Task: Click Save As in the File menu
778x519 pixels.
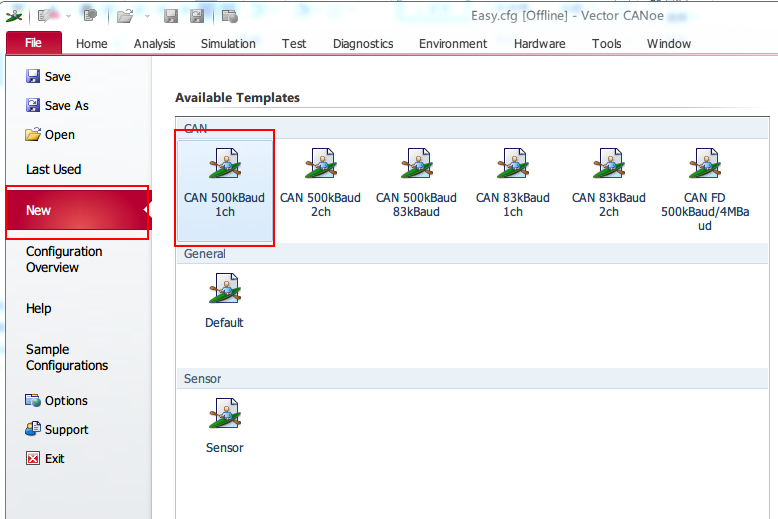Action: tap(66, 106)
